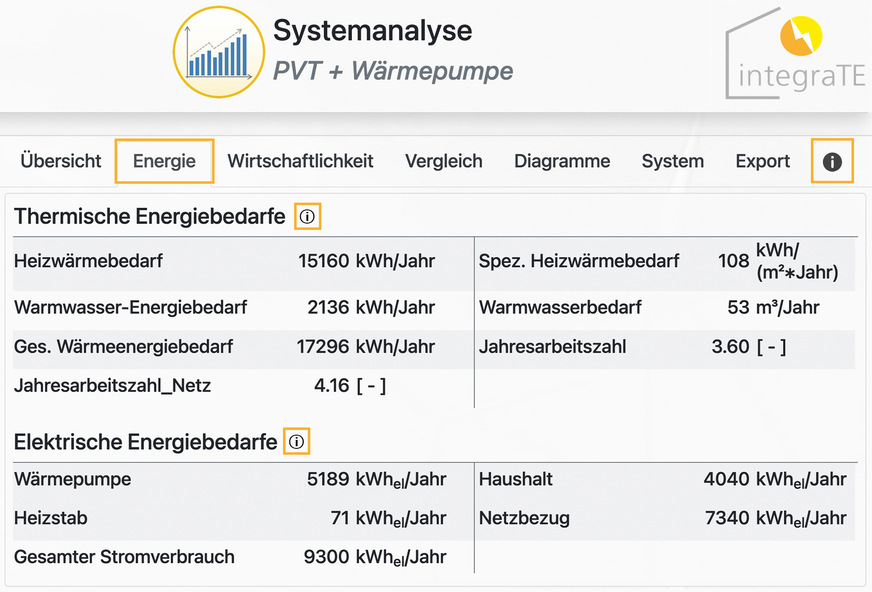
Task: Click the info icon next to Thermische Energiebedarfe
Action: (308, 215)
